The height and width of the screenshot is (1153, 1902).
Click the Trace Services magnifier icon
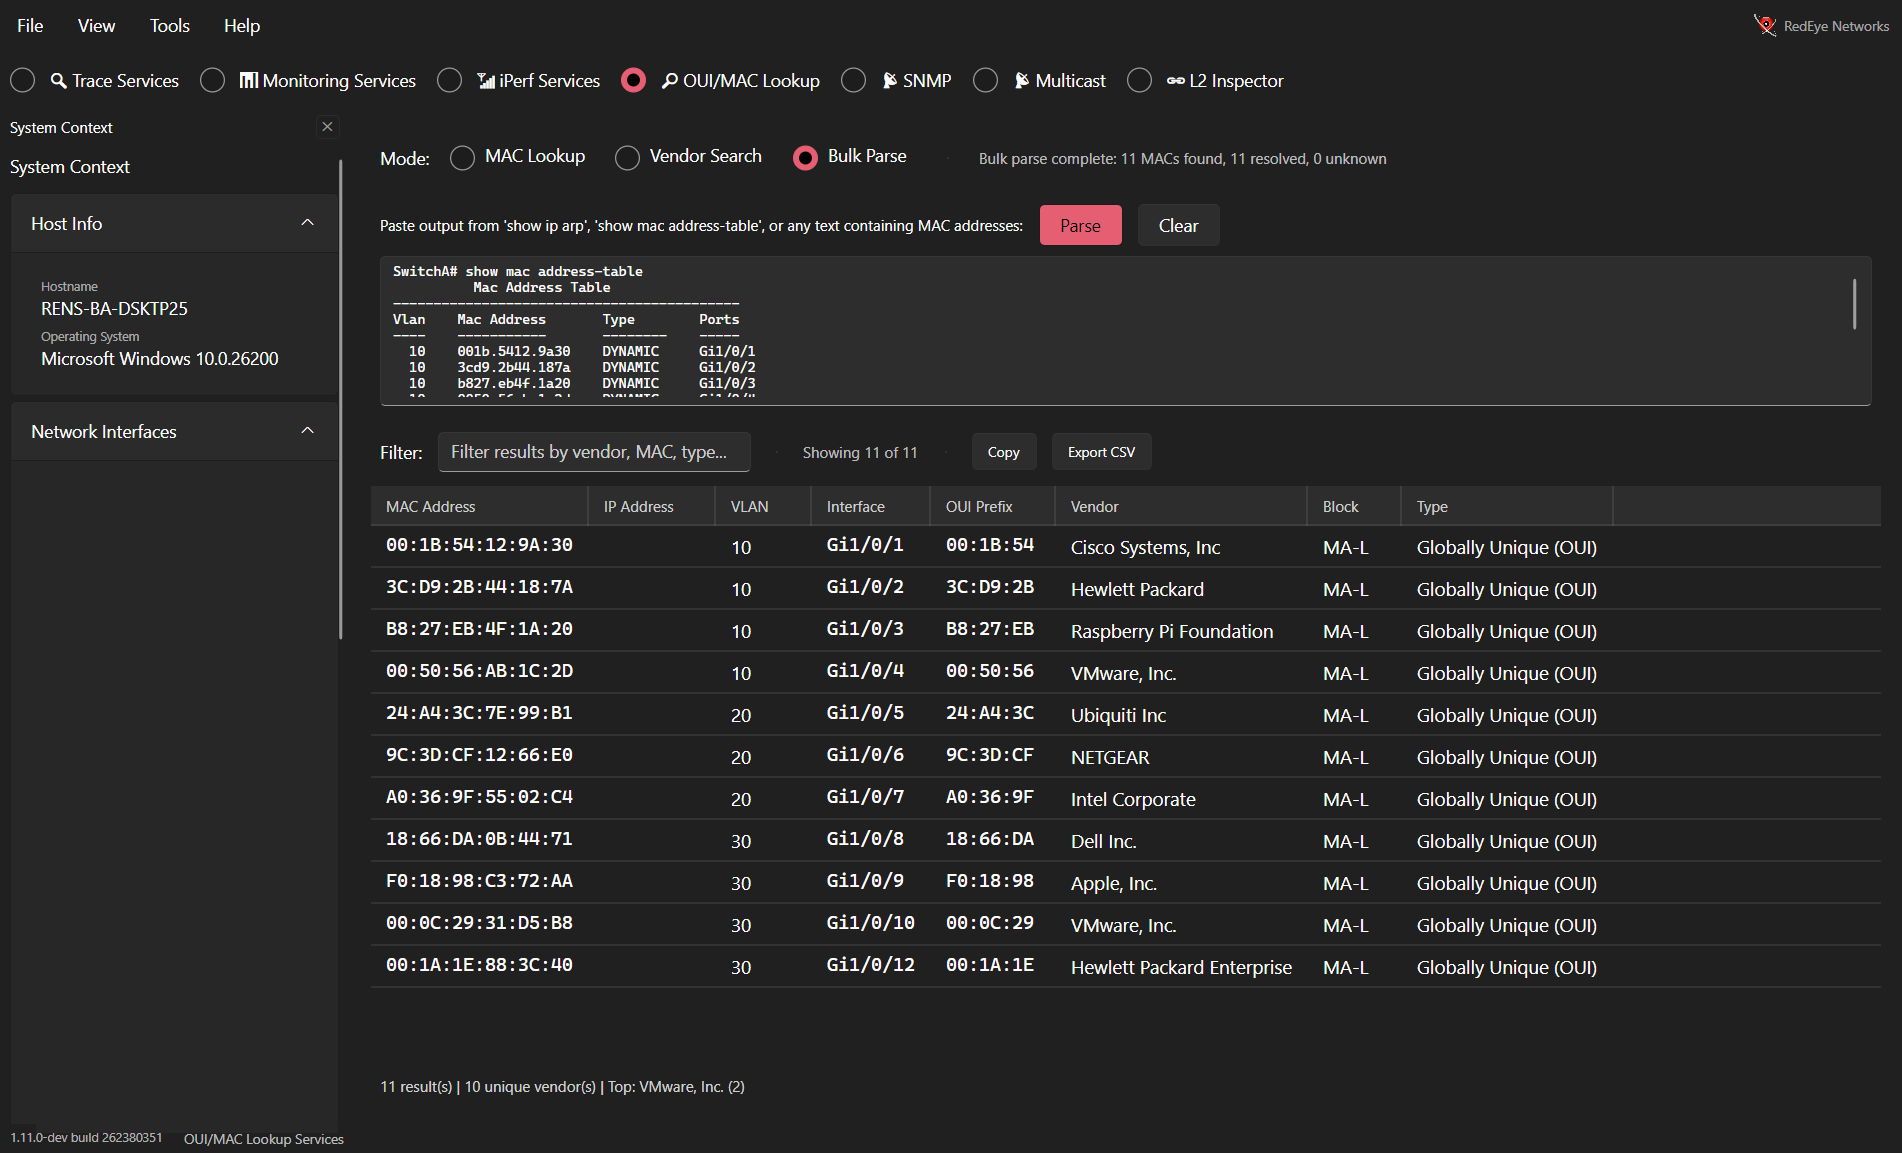[59, 81]
